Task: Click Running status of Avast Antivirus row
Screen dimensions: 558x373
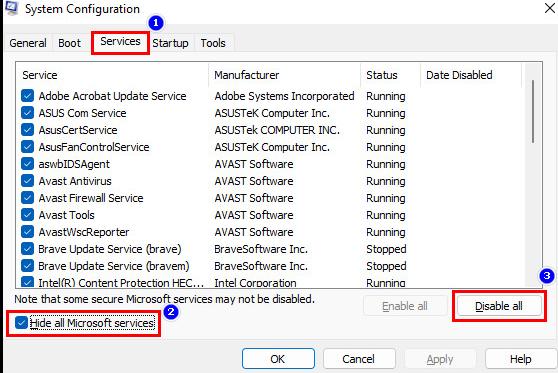Action: (x=386, y=181)
